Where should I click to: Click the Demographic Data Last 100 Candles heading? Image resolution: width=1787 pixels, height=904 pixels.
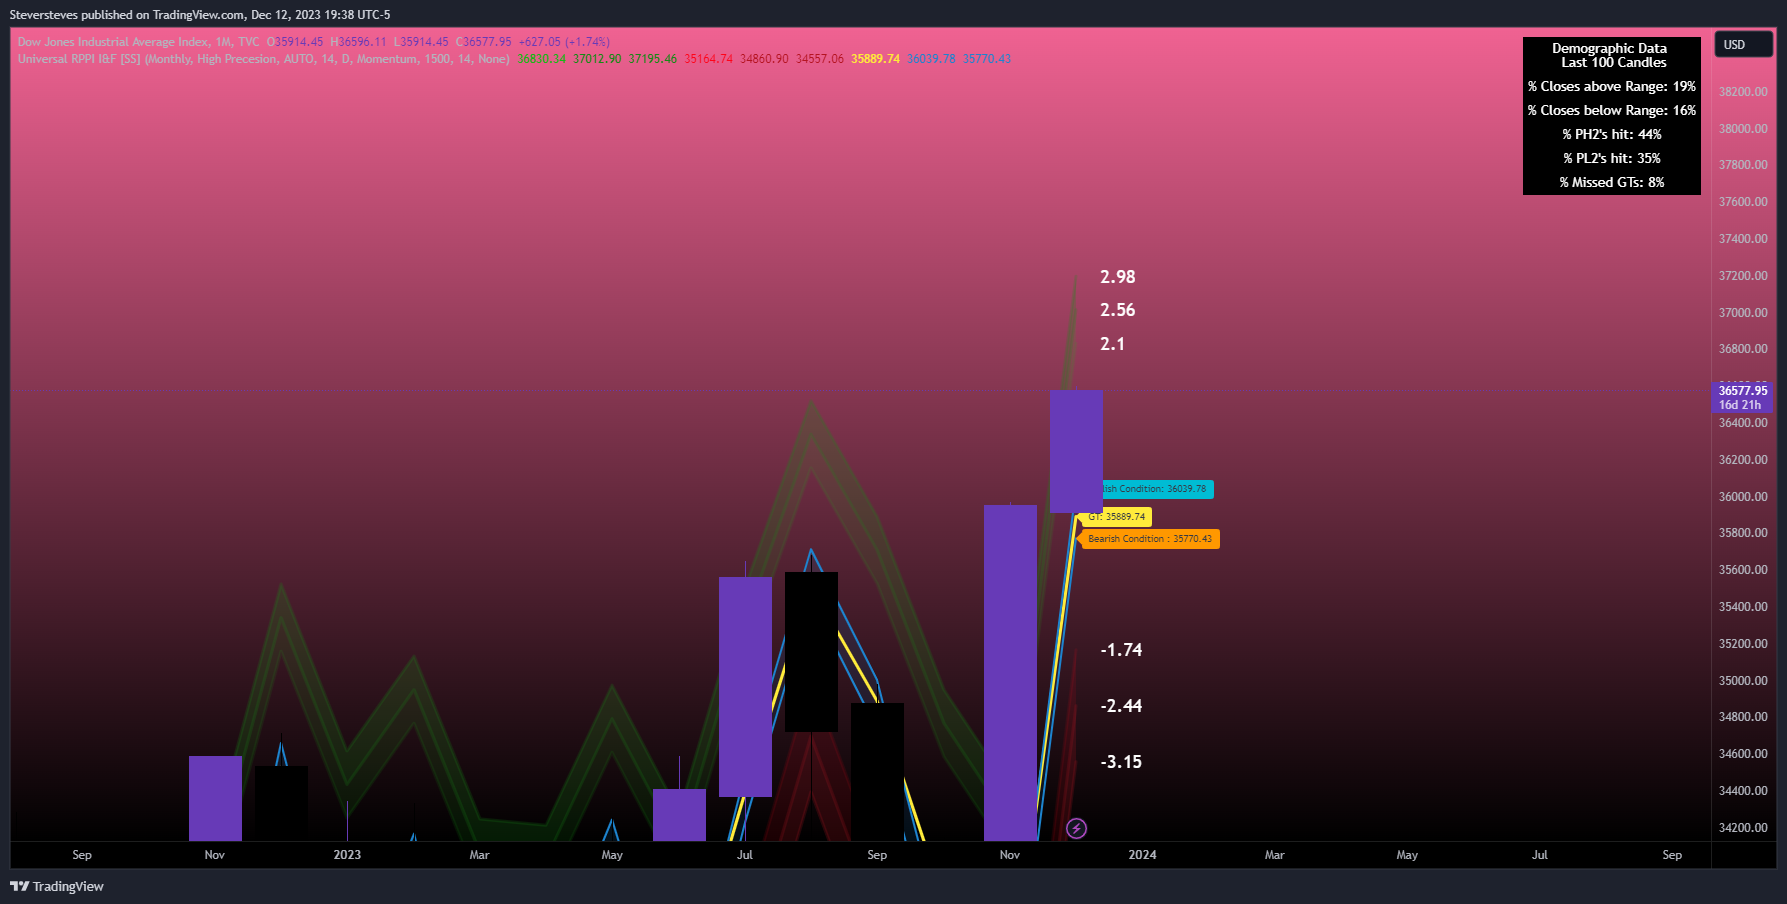click(x=1610, y=55)
